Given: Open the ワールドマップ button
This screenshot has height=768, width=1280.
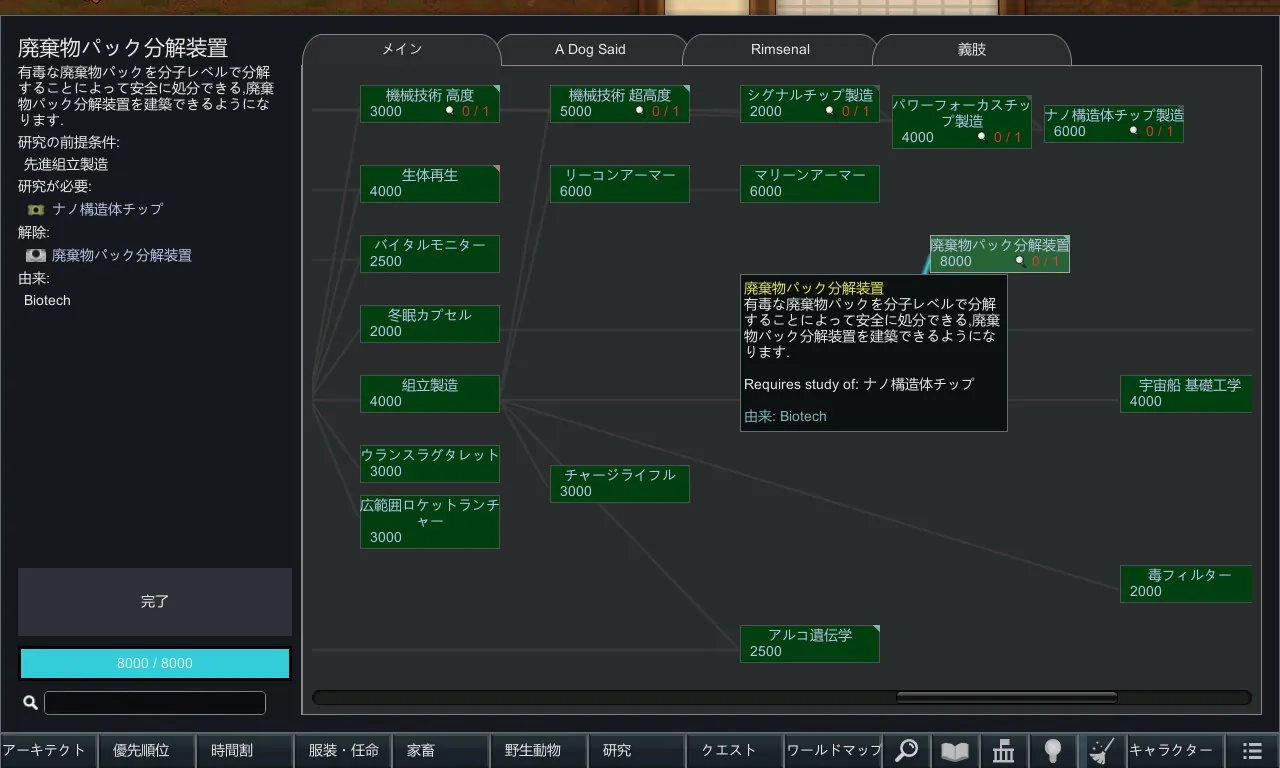Looking at the screenshot, I should click(834, 750).
